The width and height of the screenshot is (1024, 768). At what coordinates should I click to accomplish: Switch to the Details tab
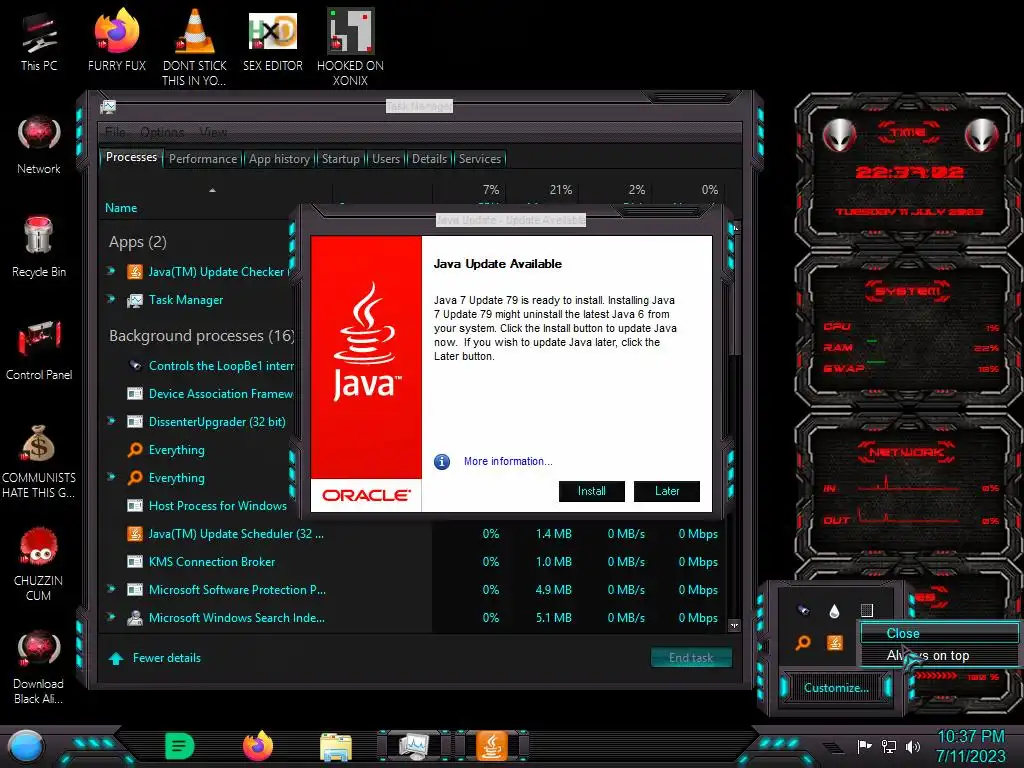pos(430,159)
